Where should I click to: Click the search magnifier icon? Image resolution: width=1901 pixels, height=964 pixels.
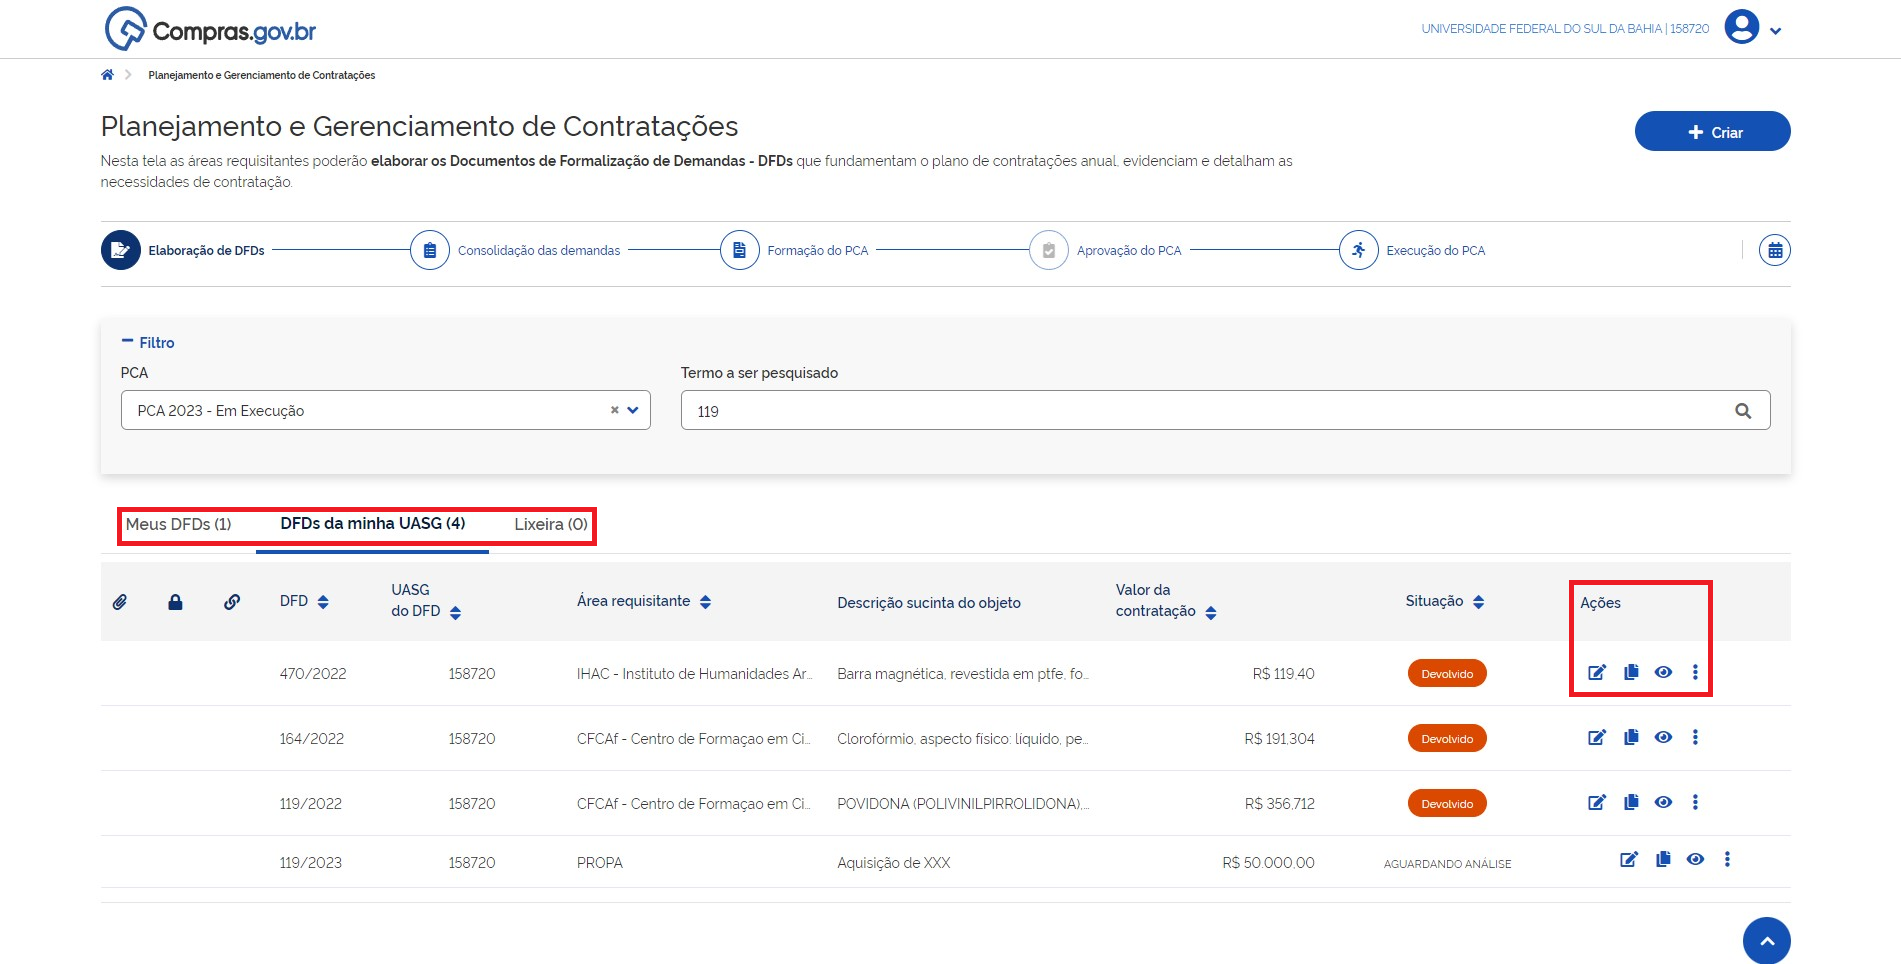(1743, 411)
